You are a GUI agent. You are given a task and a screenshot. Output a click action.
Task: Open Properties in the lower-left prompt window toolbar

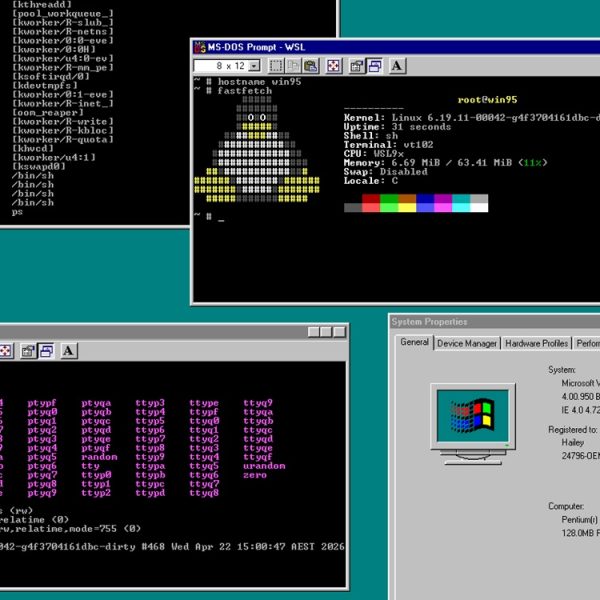28,351
